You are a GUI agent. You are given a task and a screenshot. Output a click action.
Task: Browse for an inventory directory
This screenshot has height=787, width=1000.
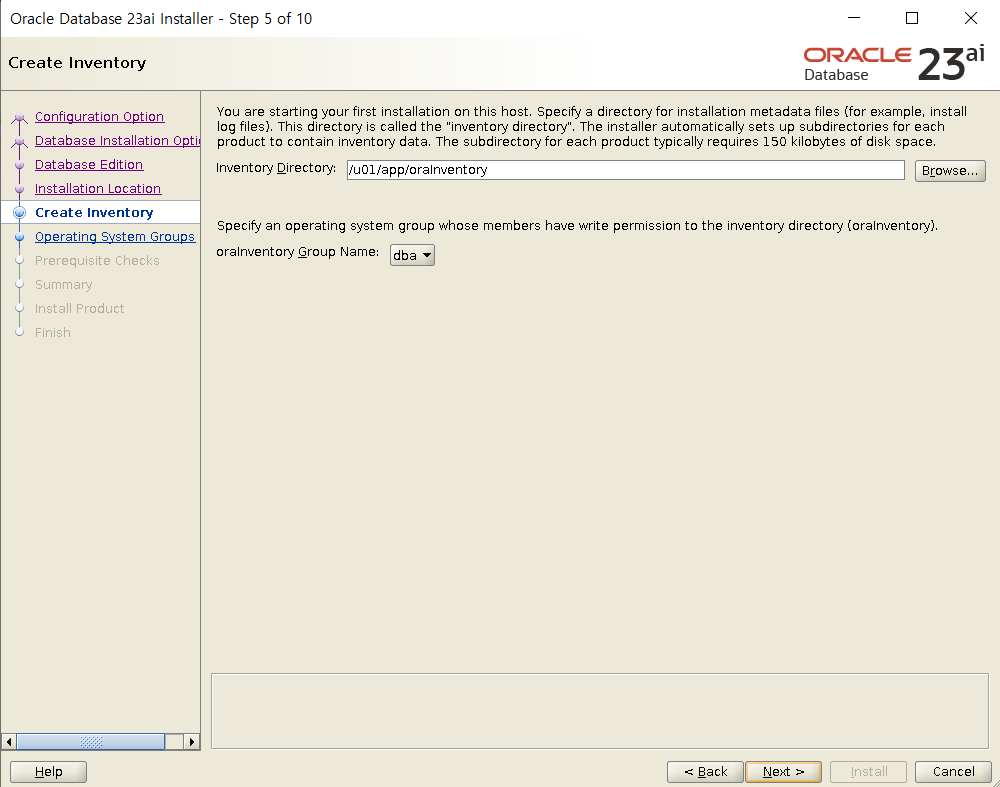[x=950, y=170]
